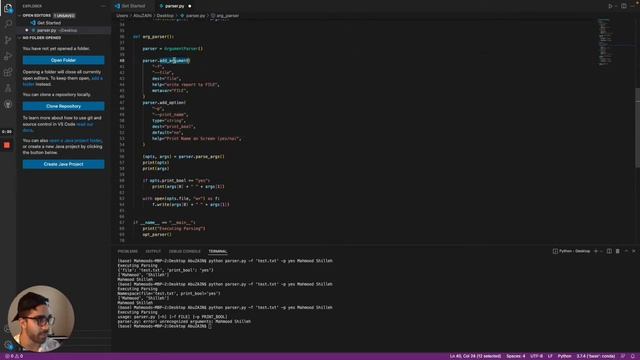Viewport: 640px width, 360px height.
Task: Click the Ln 40, Col 24 cursor position
Action: (x=475, y=356)
